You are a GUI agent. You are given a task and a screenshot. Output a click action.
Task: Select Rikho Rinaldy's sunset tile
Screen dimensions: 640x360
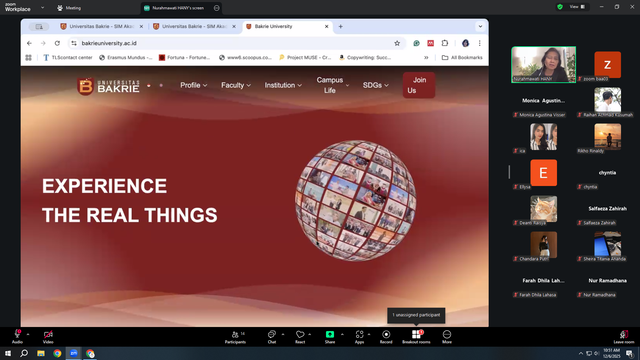(x=607, y=138)
